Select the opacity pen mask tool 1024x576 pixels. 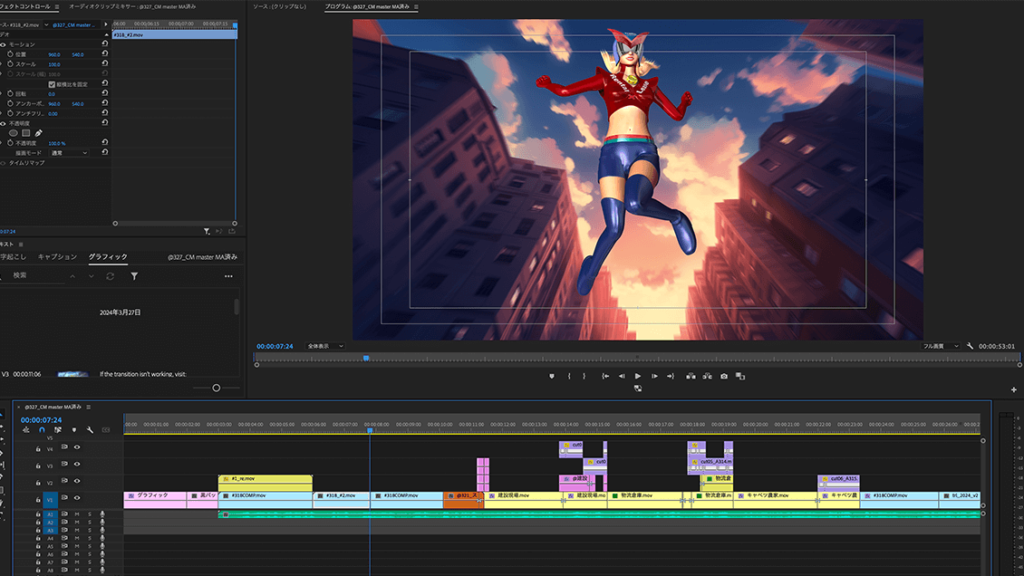[39, 133]
